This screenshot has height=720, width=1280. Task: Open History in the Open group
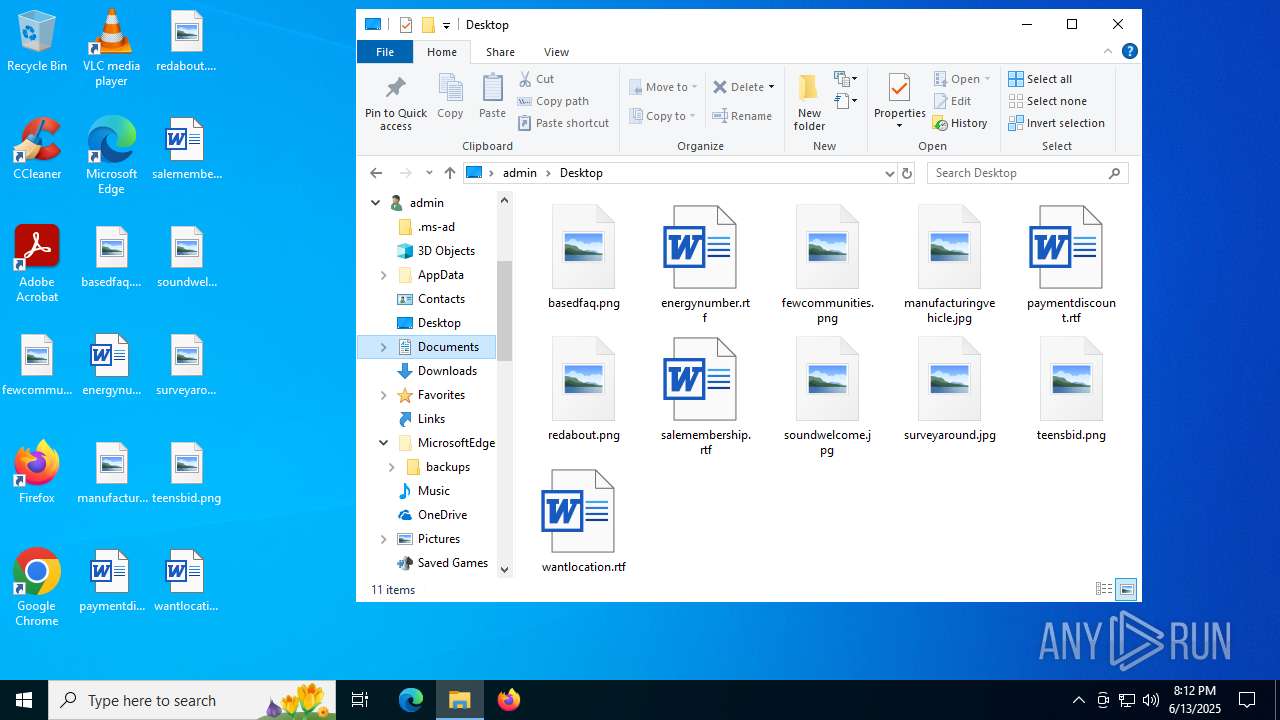coord(960,123)
